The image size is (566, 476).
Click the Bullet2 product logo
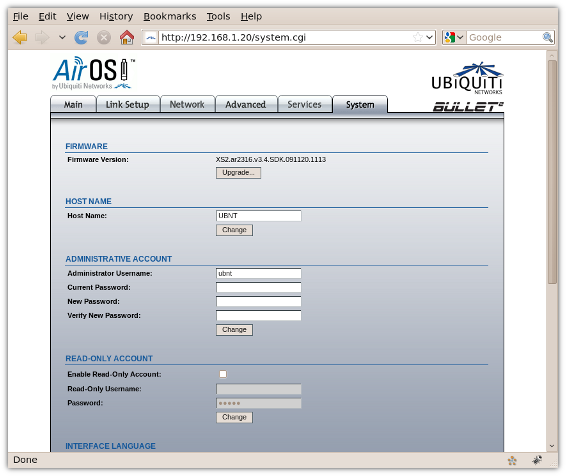468,107
